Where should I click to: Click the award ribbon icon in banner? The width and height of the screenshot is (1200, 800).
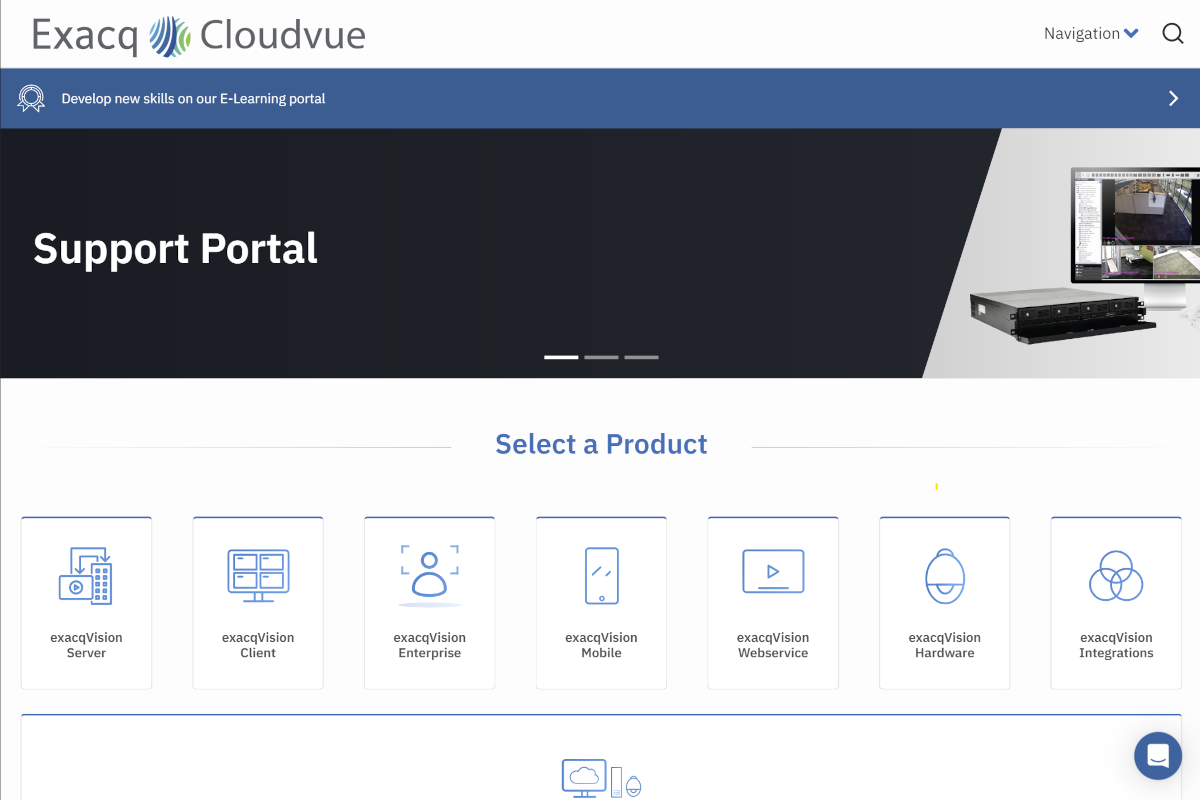tap(32, 98)
